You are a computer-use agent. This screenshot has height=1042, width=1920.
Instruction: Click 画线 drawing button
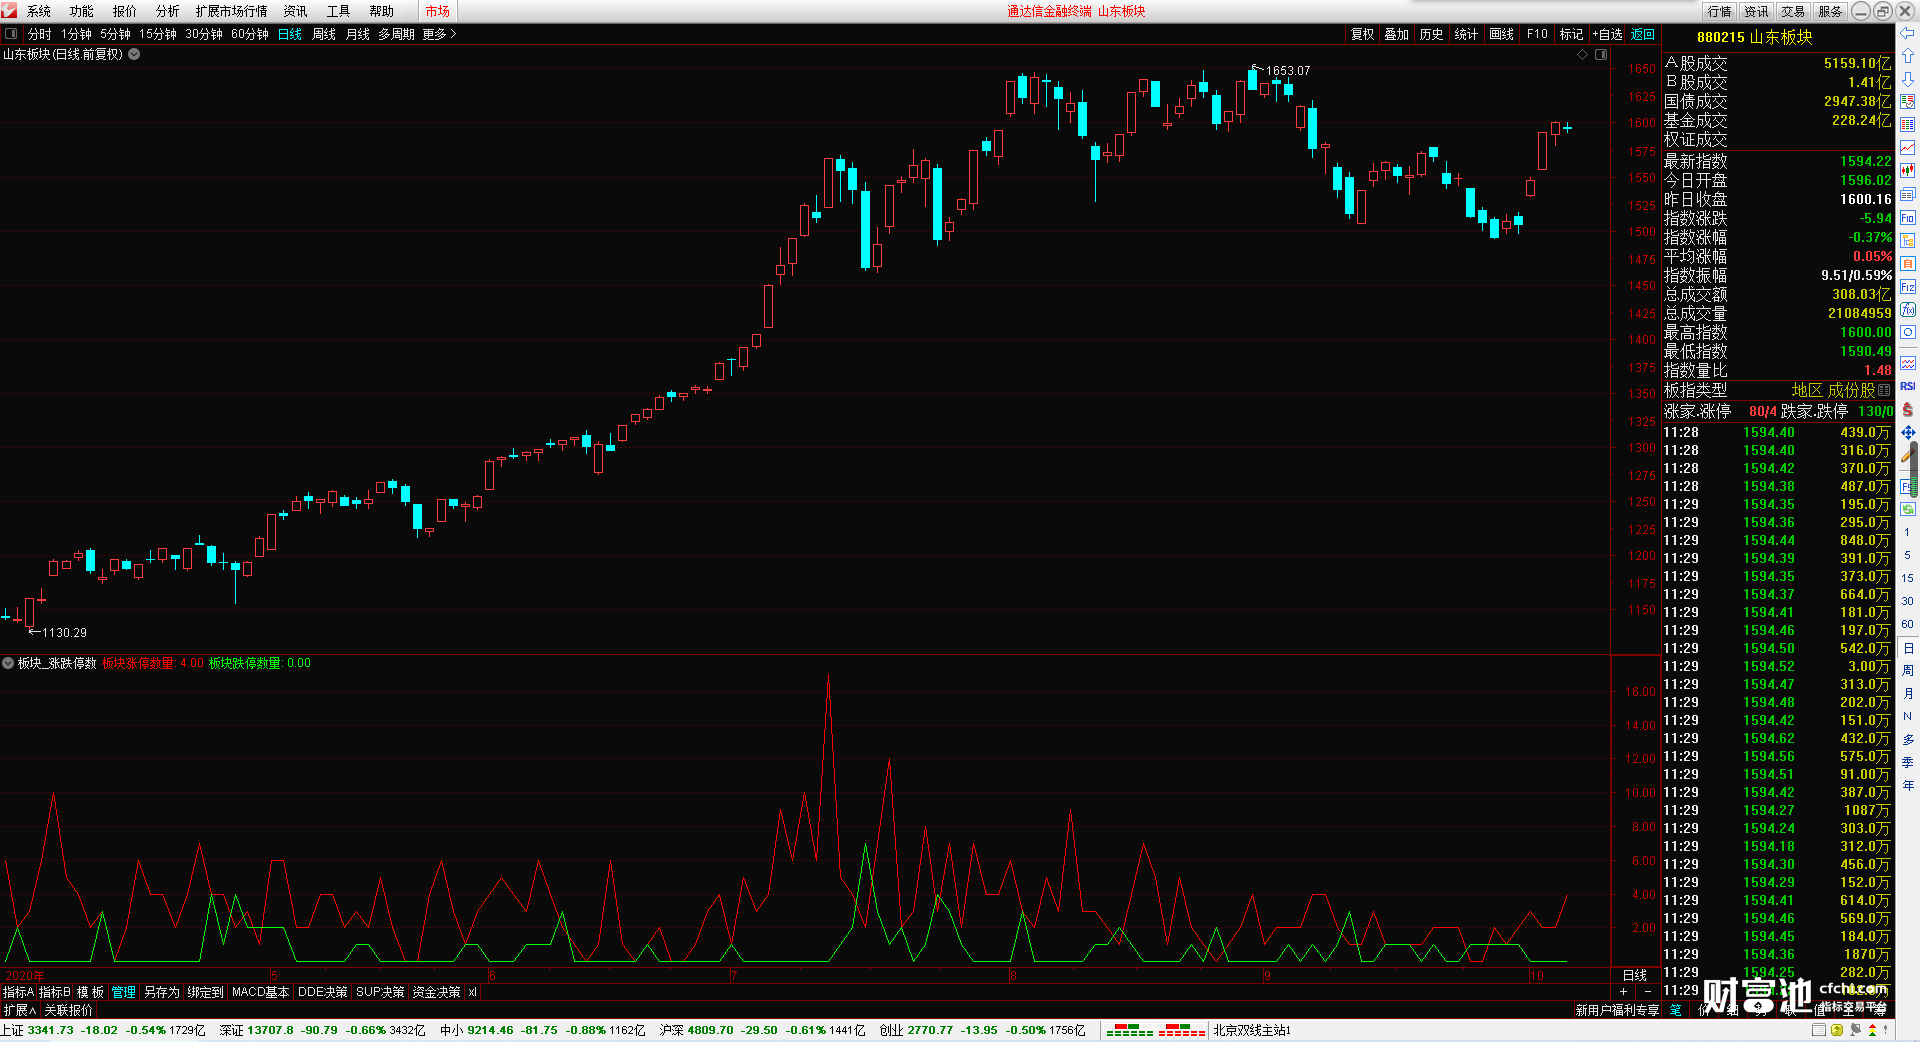coord(1502,34)
